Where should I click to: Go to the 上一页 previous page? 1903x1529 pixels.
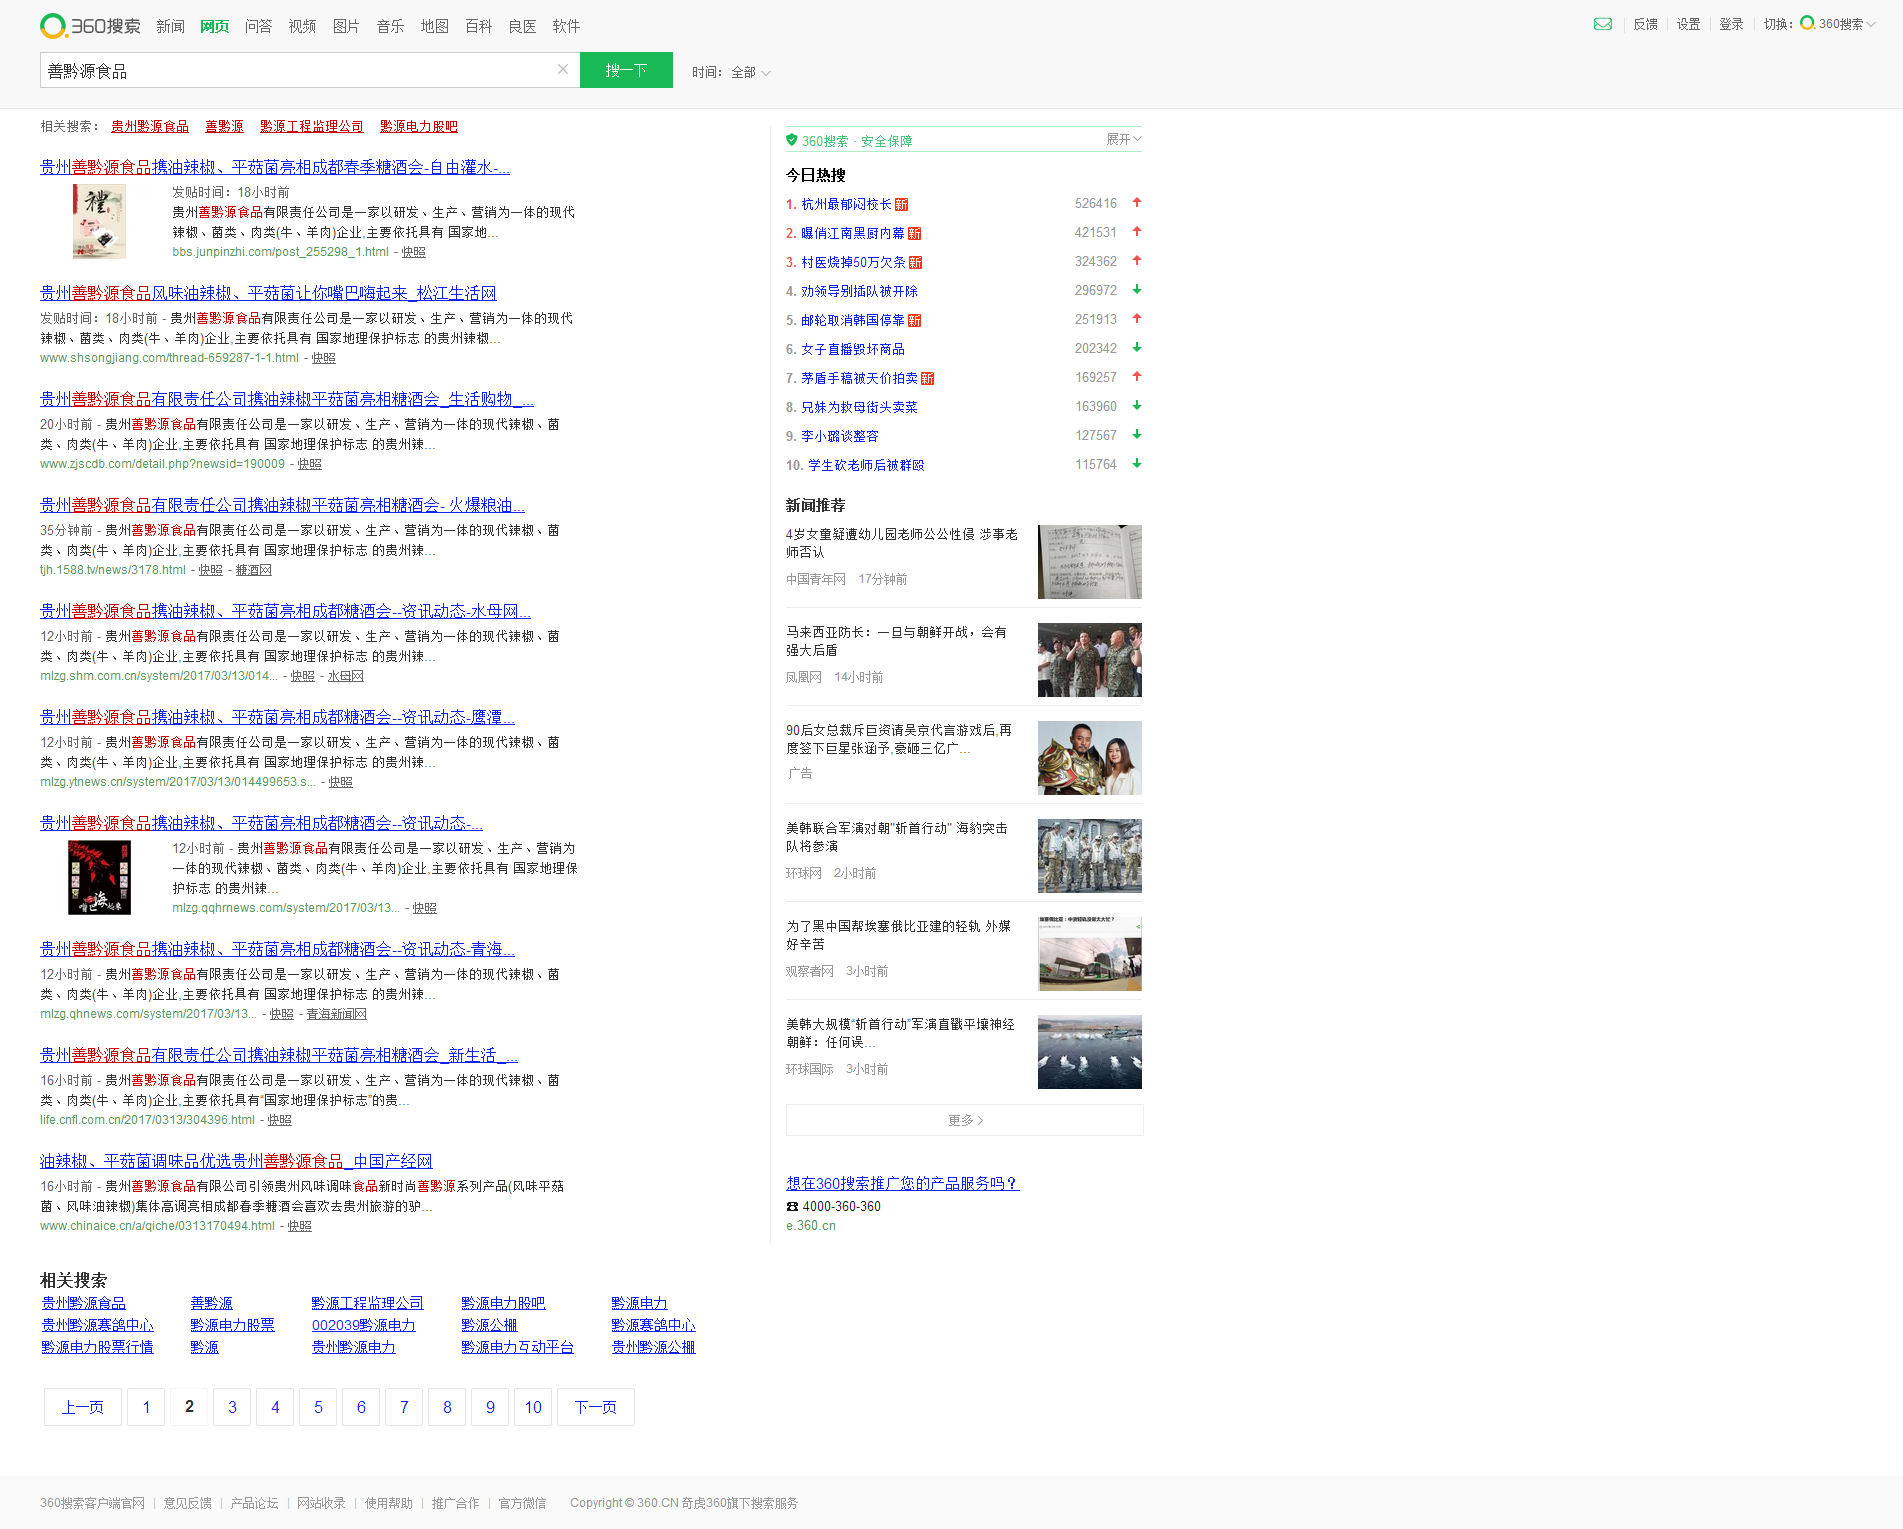[82, 1407]
